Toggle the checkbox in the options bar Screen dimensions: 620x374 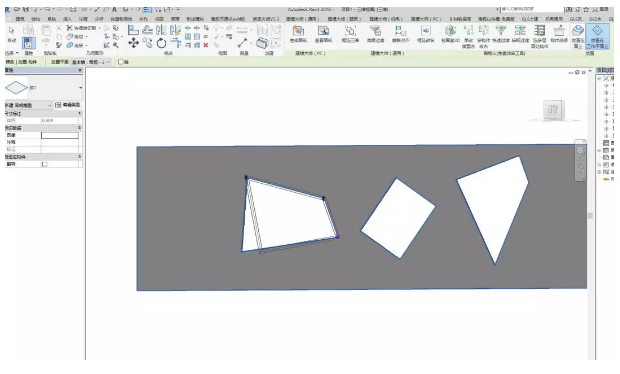point(121,62)
